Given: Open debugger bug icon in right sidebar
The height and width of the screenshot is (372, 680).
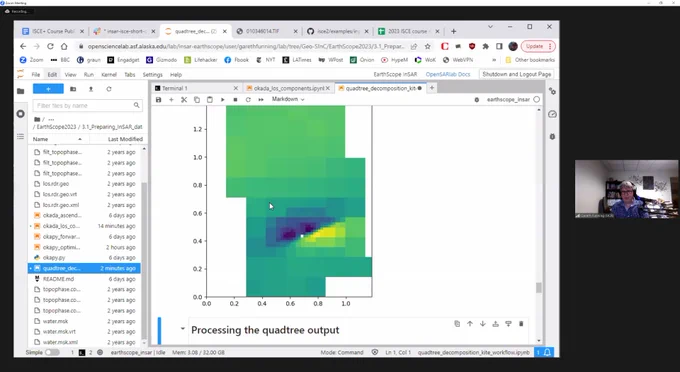Looking at the screenshot, I should click(x=552, y=136).
